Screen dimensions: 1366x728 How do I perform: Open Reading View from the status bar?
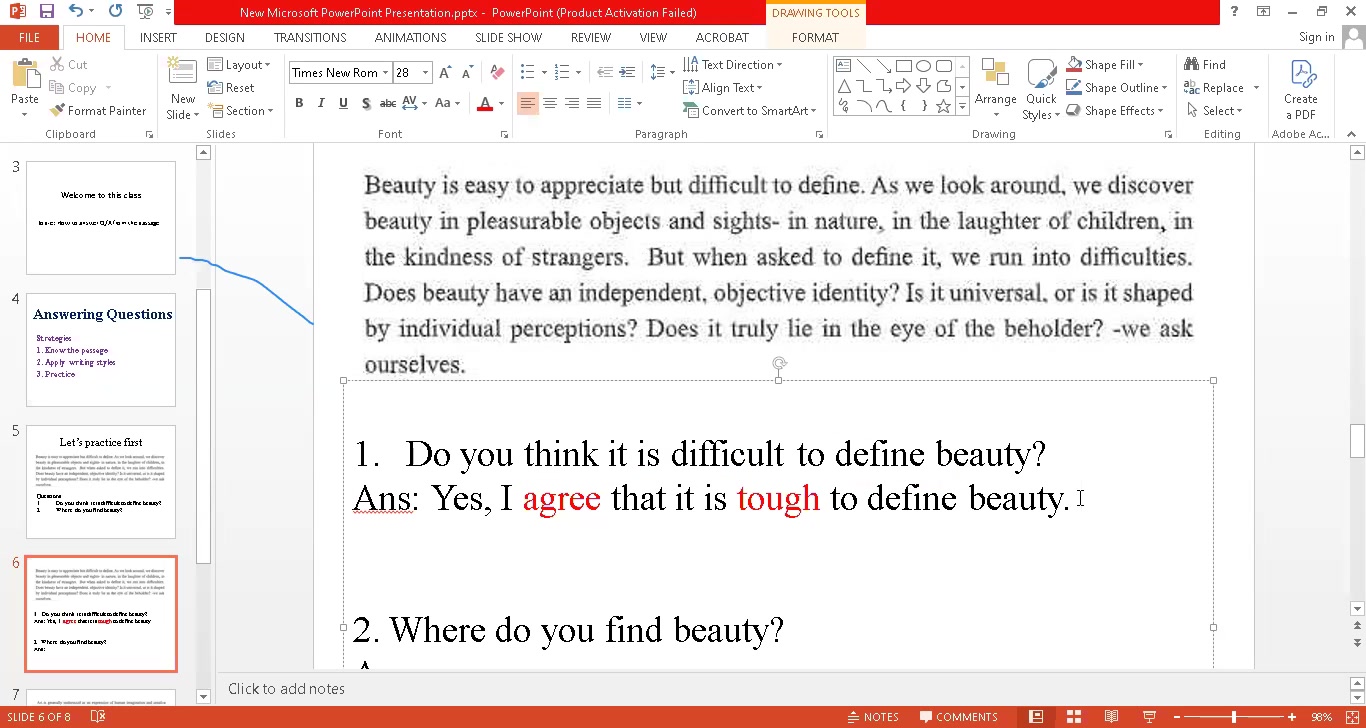[1111, 717]
